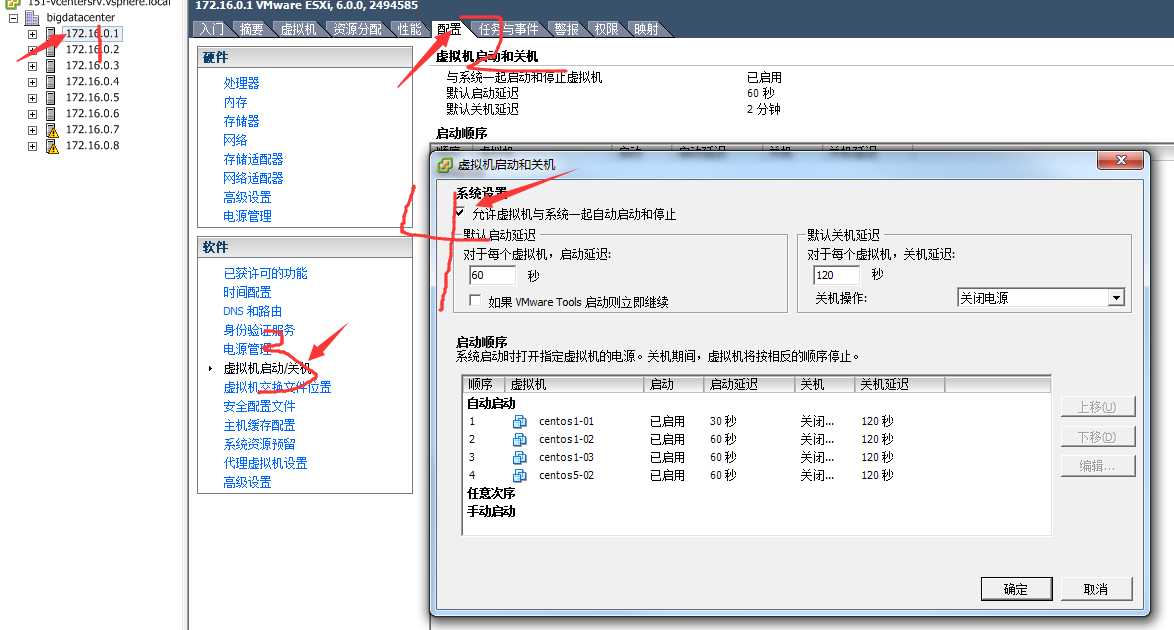Open the 警报 tab
1174x630 pixels.
point(567,29)
